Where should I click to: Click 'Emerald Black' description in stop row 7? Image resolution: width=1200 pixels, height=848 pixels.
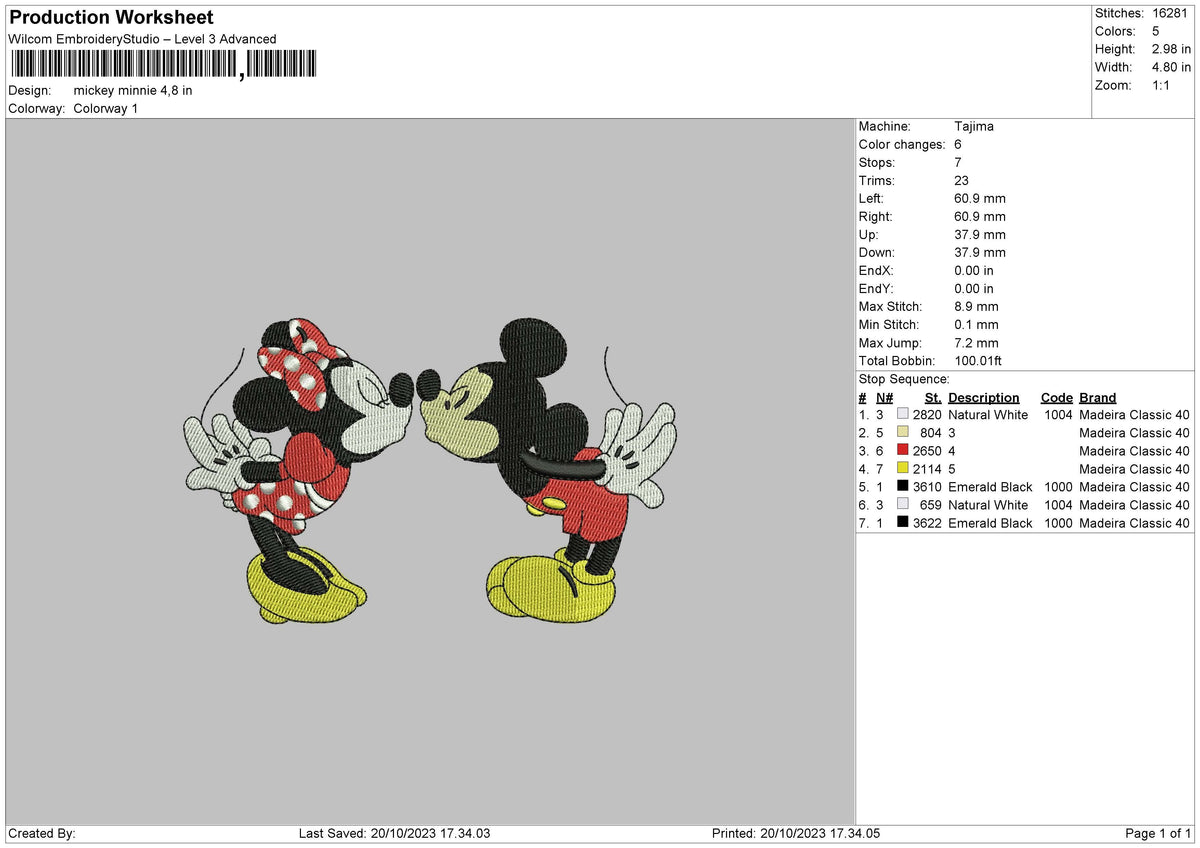(x=990, y=523)
